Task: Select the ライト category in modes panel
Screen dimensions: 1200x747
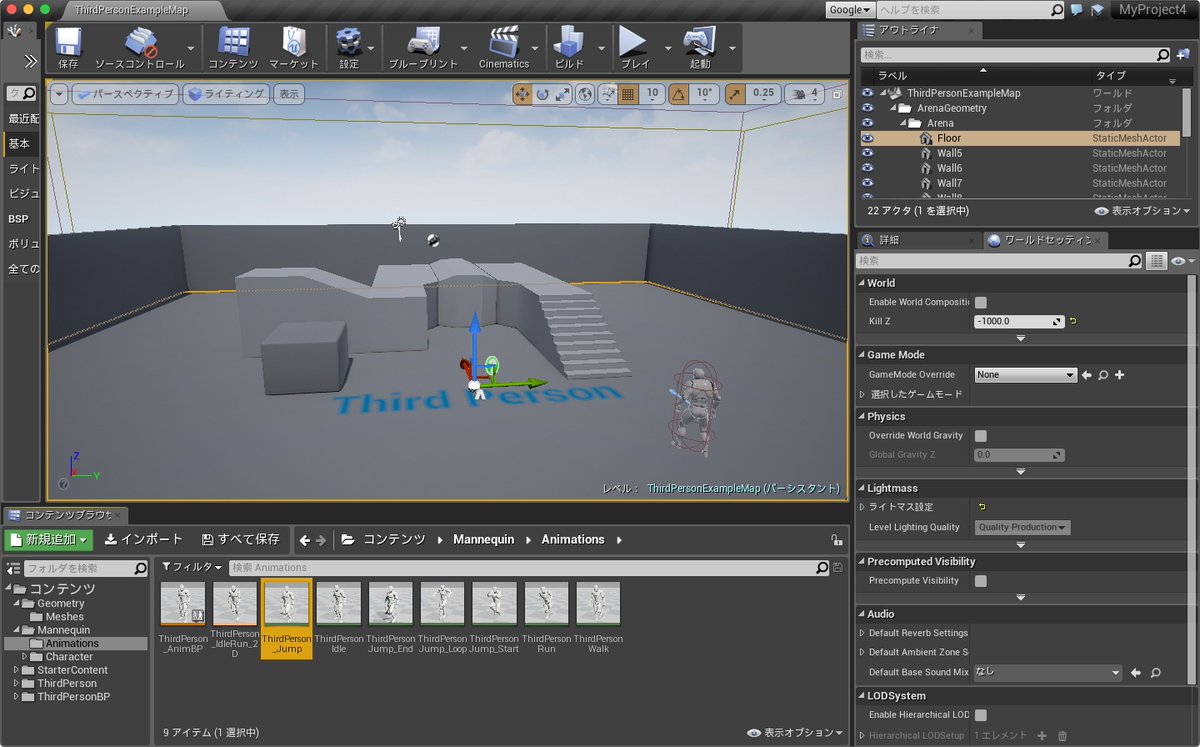Action: (24, 169)
